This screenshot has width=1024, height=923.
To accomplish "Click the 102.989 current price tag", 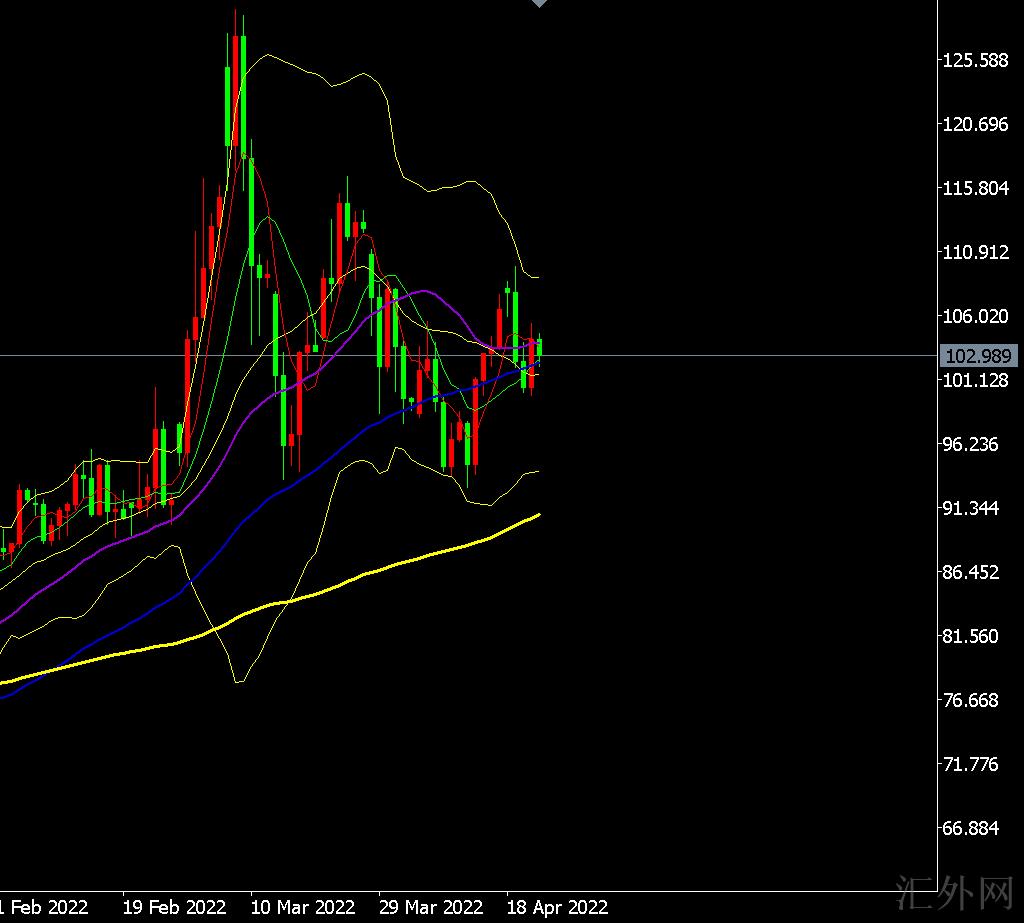I will (x=979, y=356).
